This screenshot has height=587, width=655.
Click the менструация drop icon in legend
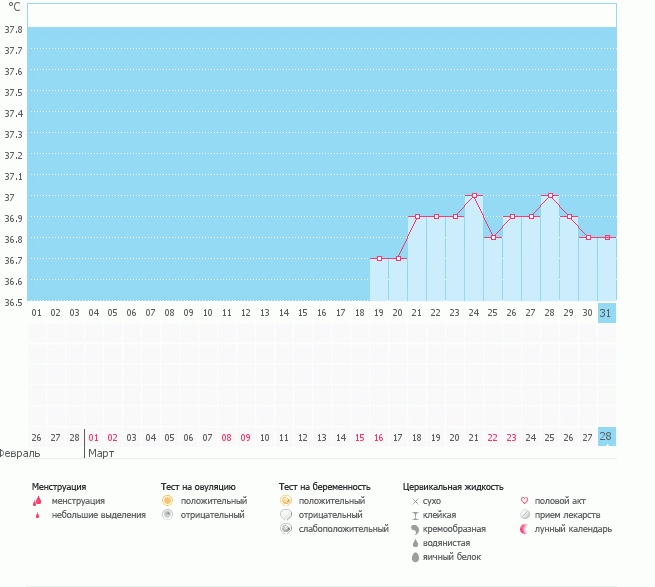[37, 501]
